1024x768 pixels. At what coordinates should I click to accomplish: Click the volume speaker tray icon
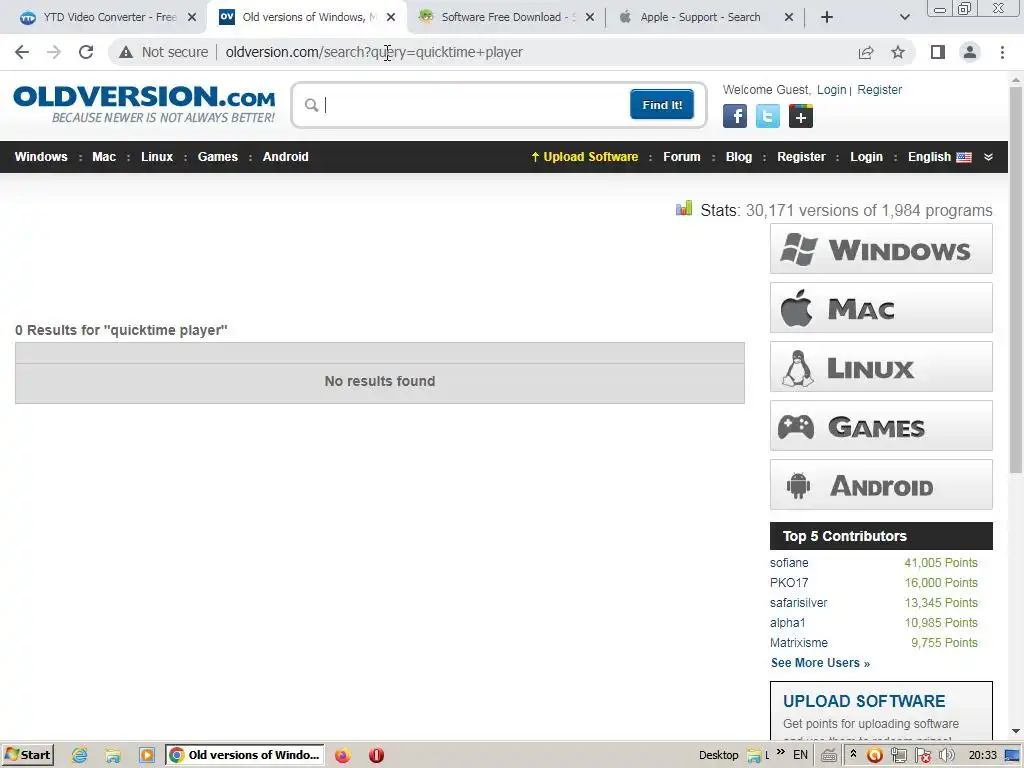946,756
